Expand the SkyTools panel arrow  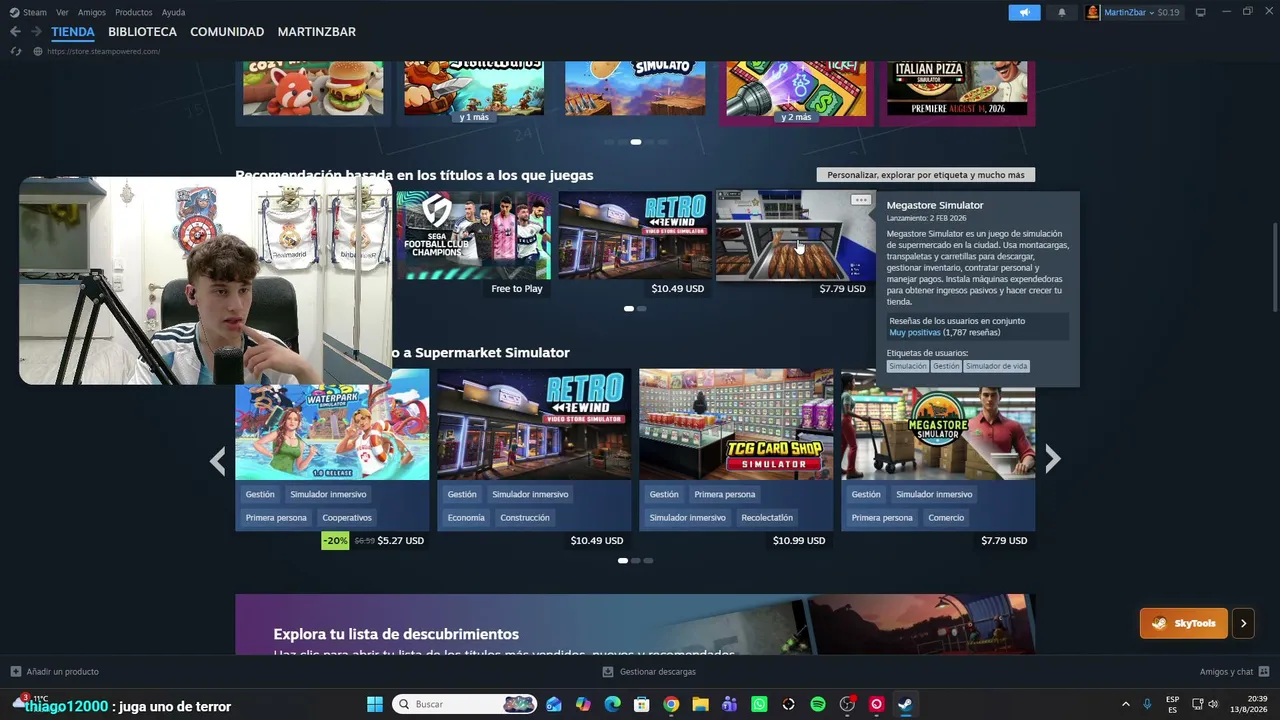(1243, 623)
